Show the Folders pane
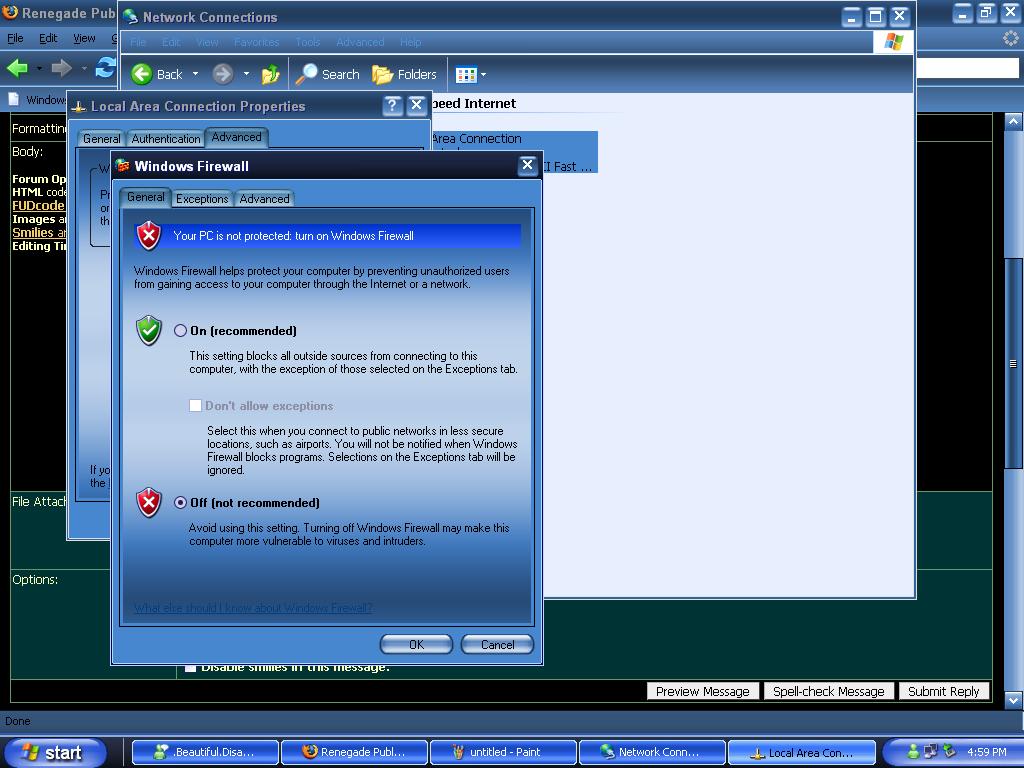Screen dimensions: 1024x768 pyautogui.click(x=405, y=74)
